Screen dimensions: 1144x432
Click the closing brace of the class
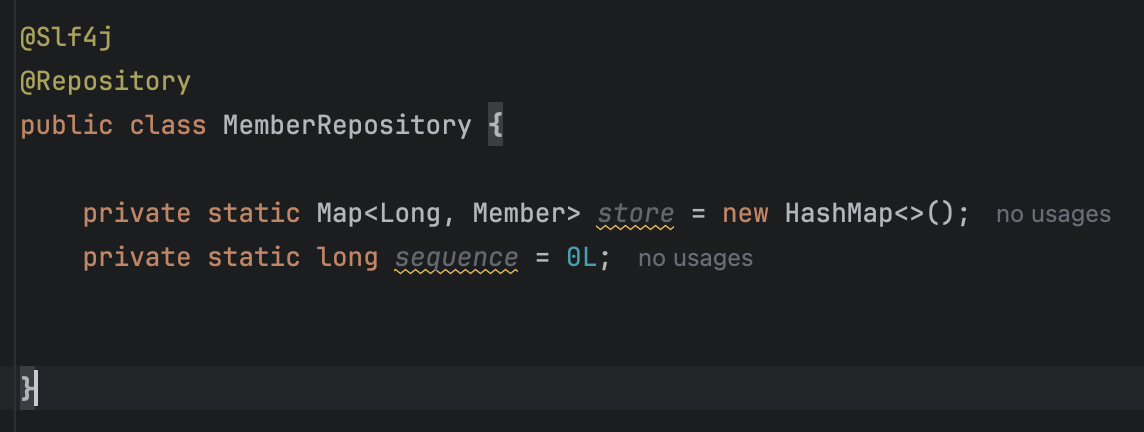(x=27, y=387)
